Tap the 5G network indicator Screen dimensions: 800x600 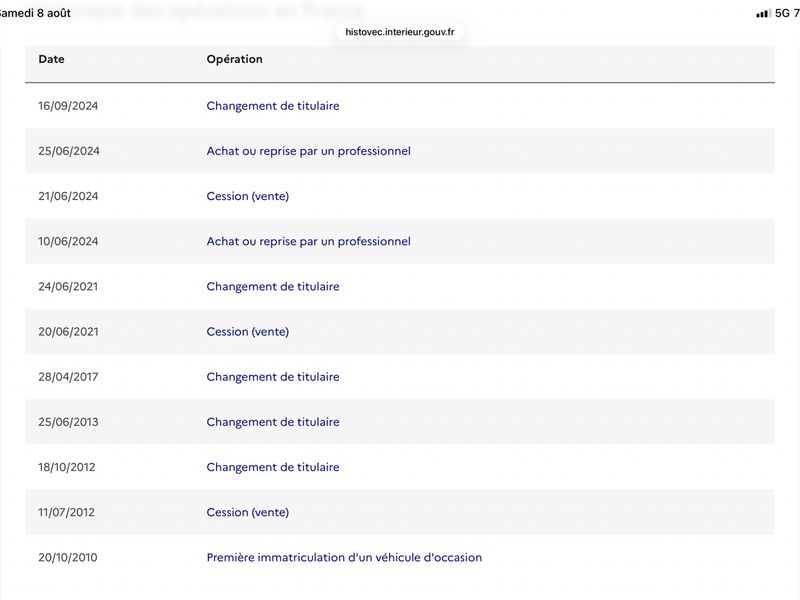tap(782, 13)
